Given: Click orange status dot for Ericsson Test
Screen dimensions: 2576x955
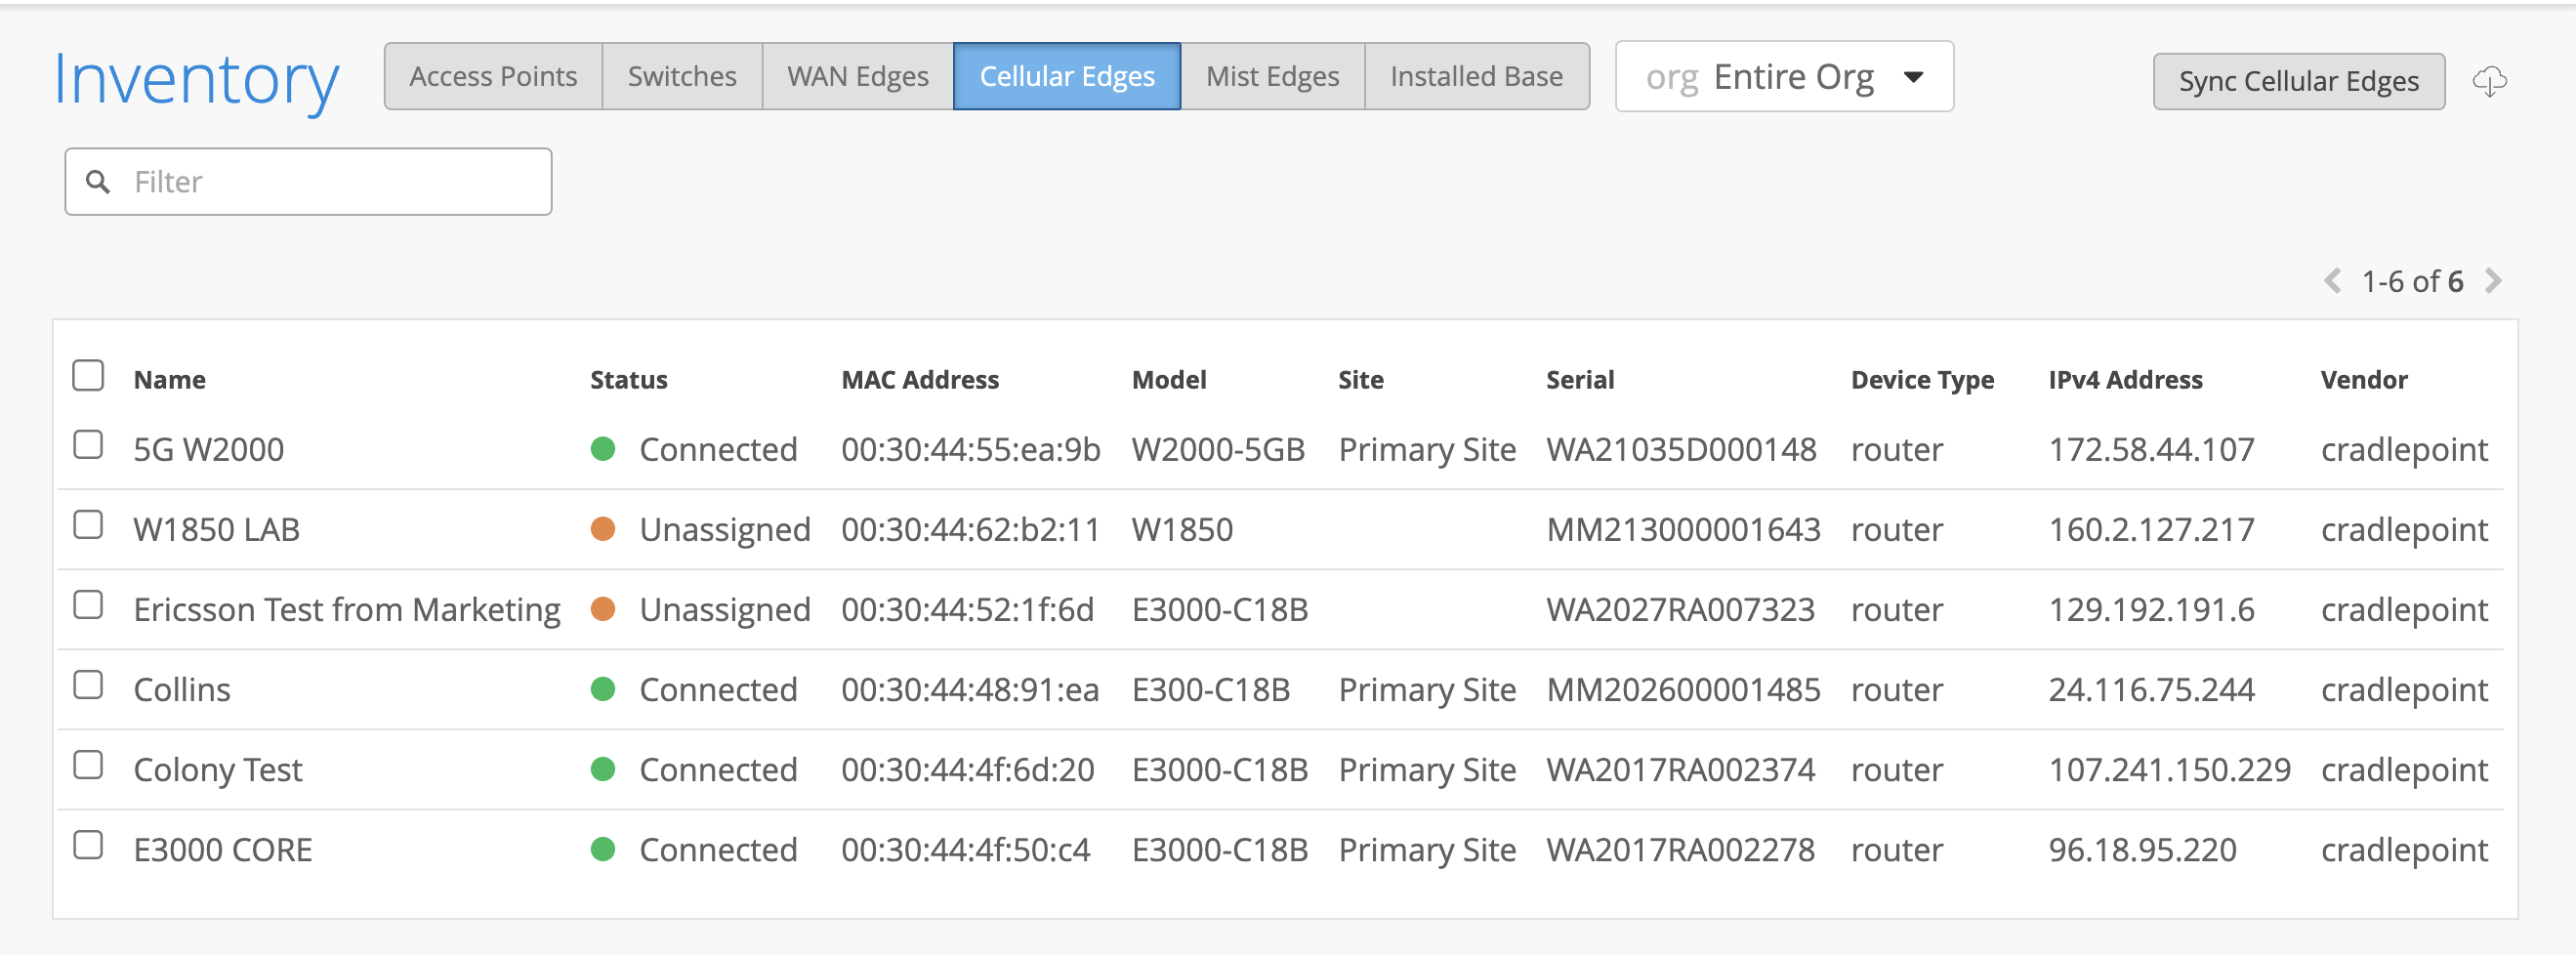Looking at the screenshot, I should (x=603, y=609).
